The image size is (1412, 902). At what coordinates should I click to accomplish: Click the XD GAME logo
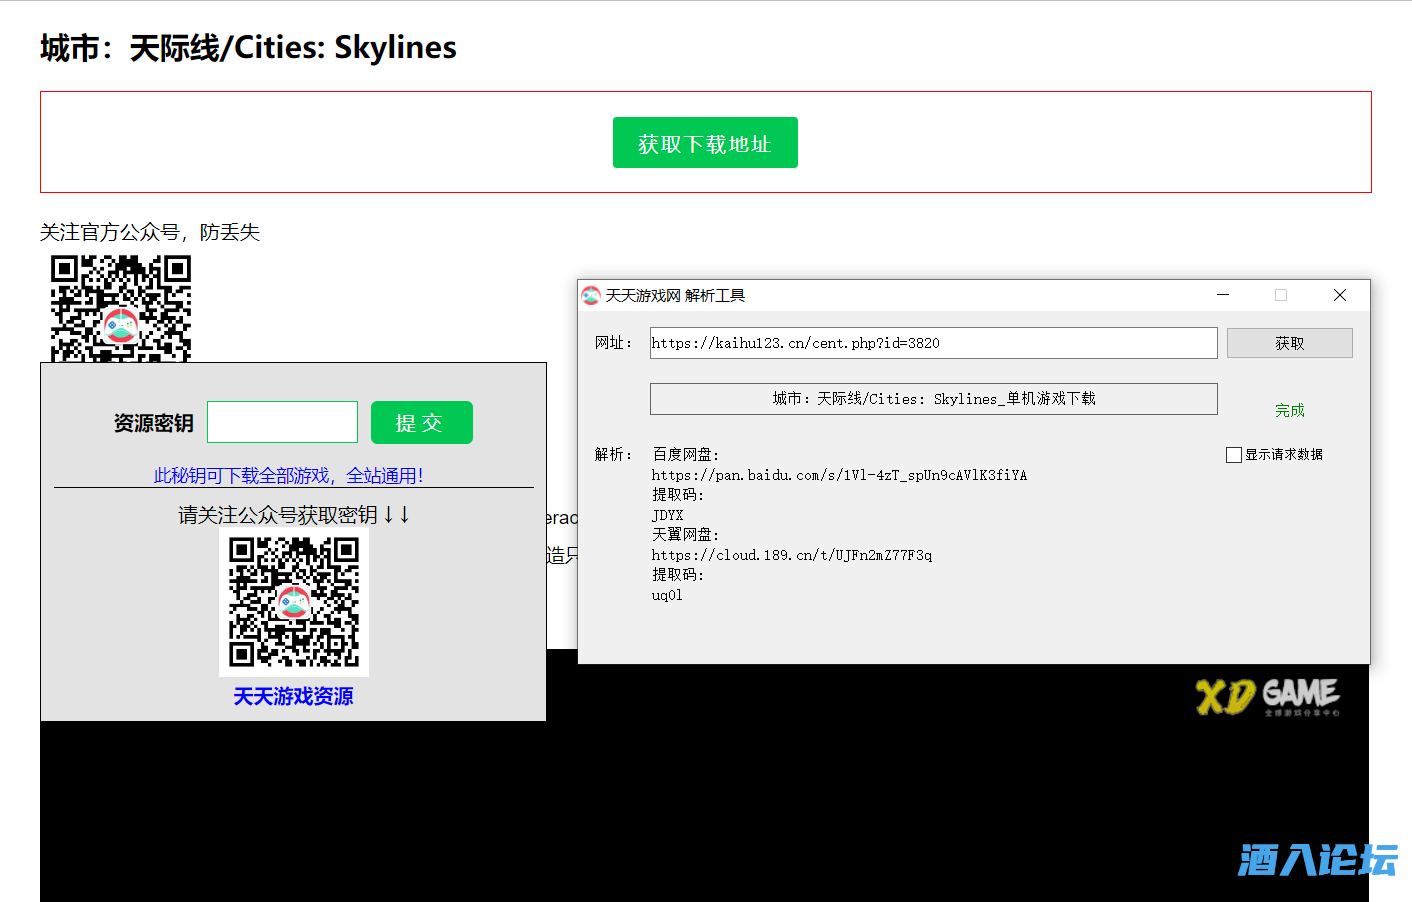(1267, 696)
